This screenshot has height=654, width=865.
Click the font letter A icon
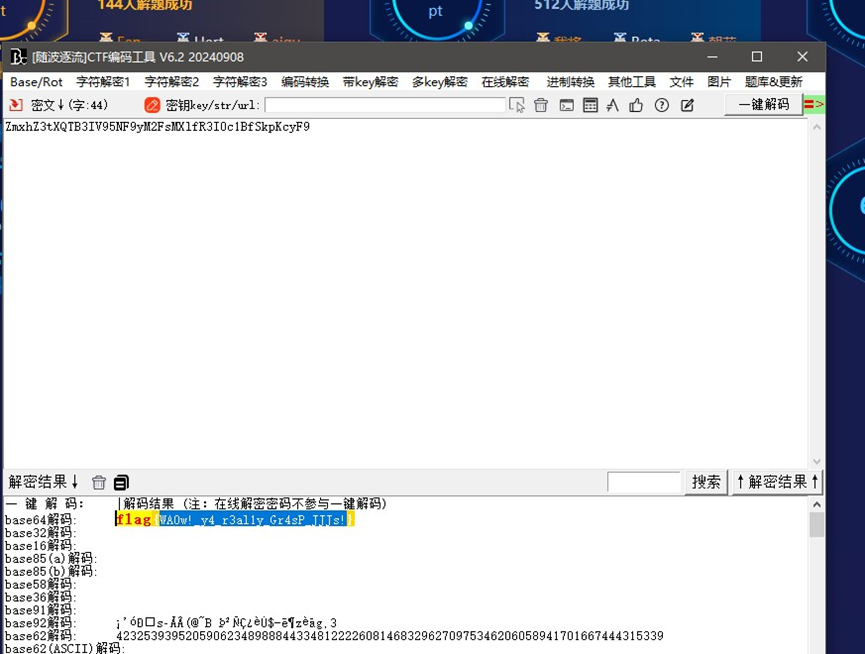612,105
